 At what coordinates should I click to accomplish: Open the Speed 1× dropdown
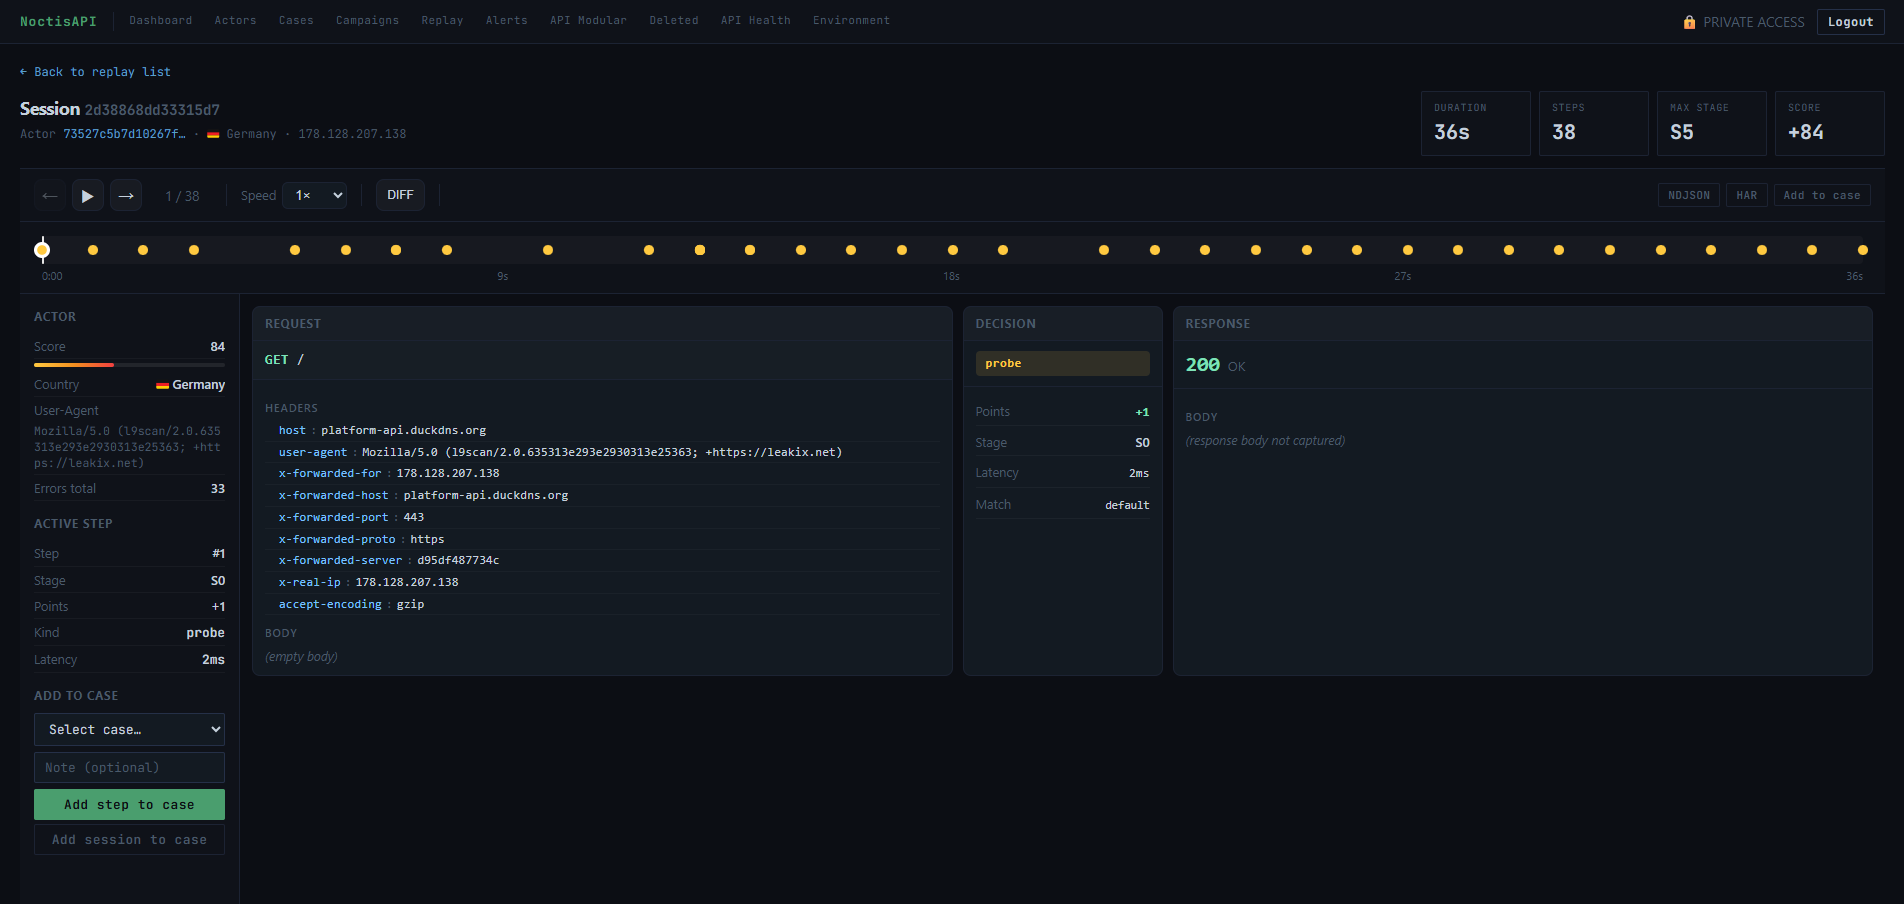[315, 196]
